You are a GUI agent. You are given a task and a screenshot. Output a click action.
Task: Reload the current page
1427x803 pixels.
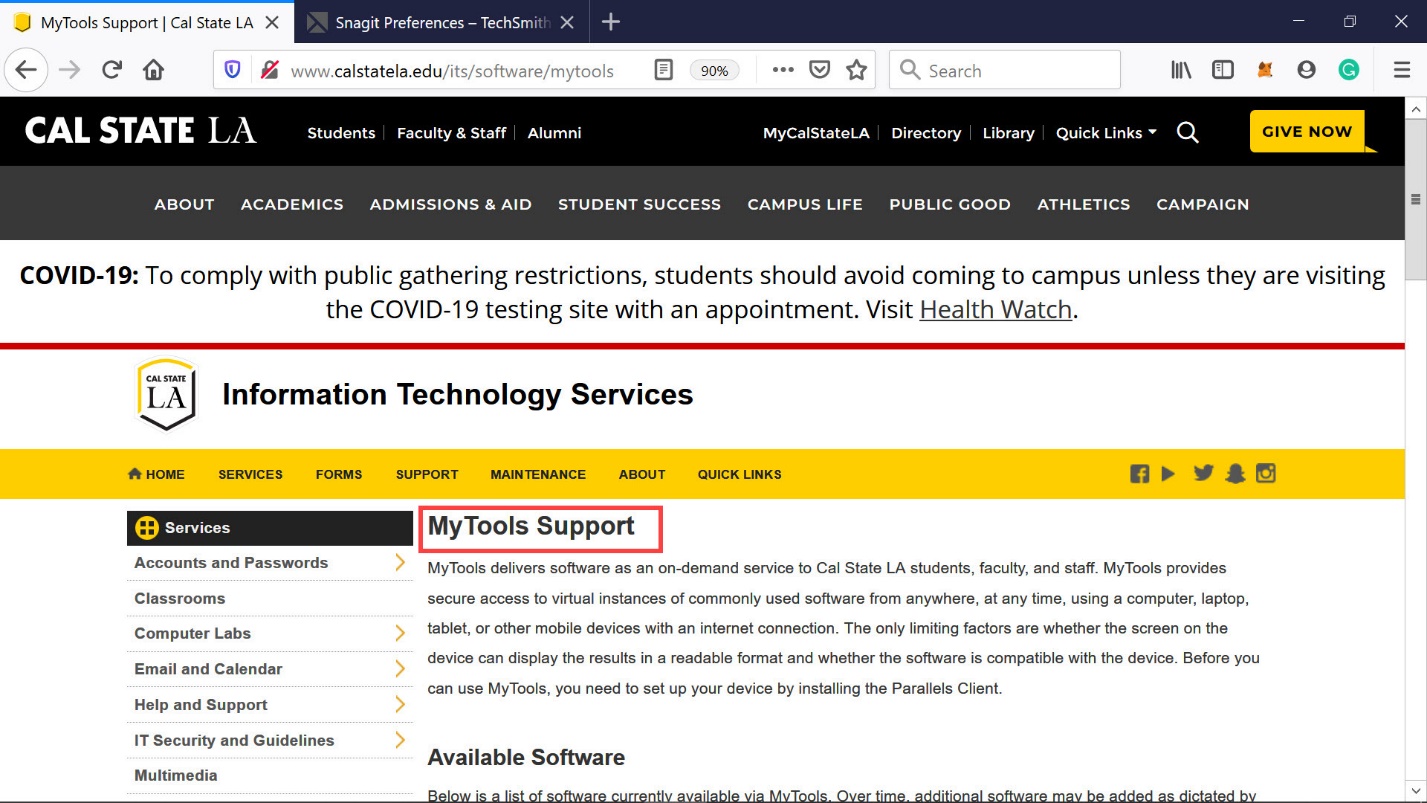click(x=112, y=70)
